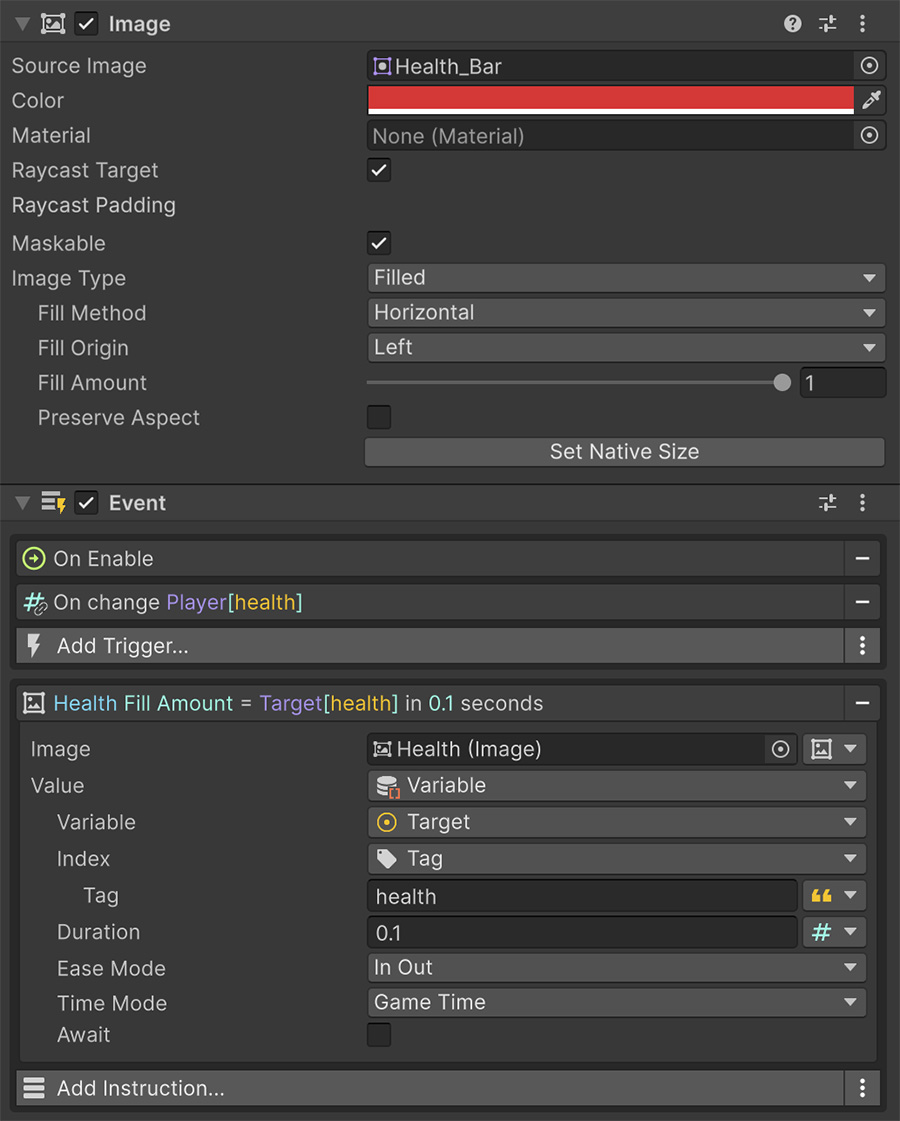Viewport: 900px width, 1121px height.
Task: Click the Duration input field
Action: (x=583, y=932)
